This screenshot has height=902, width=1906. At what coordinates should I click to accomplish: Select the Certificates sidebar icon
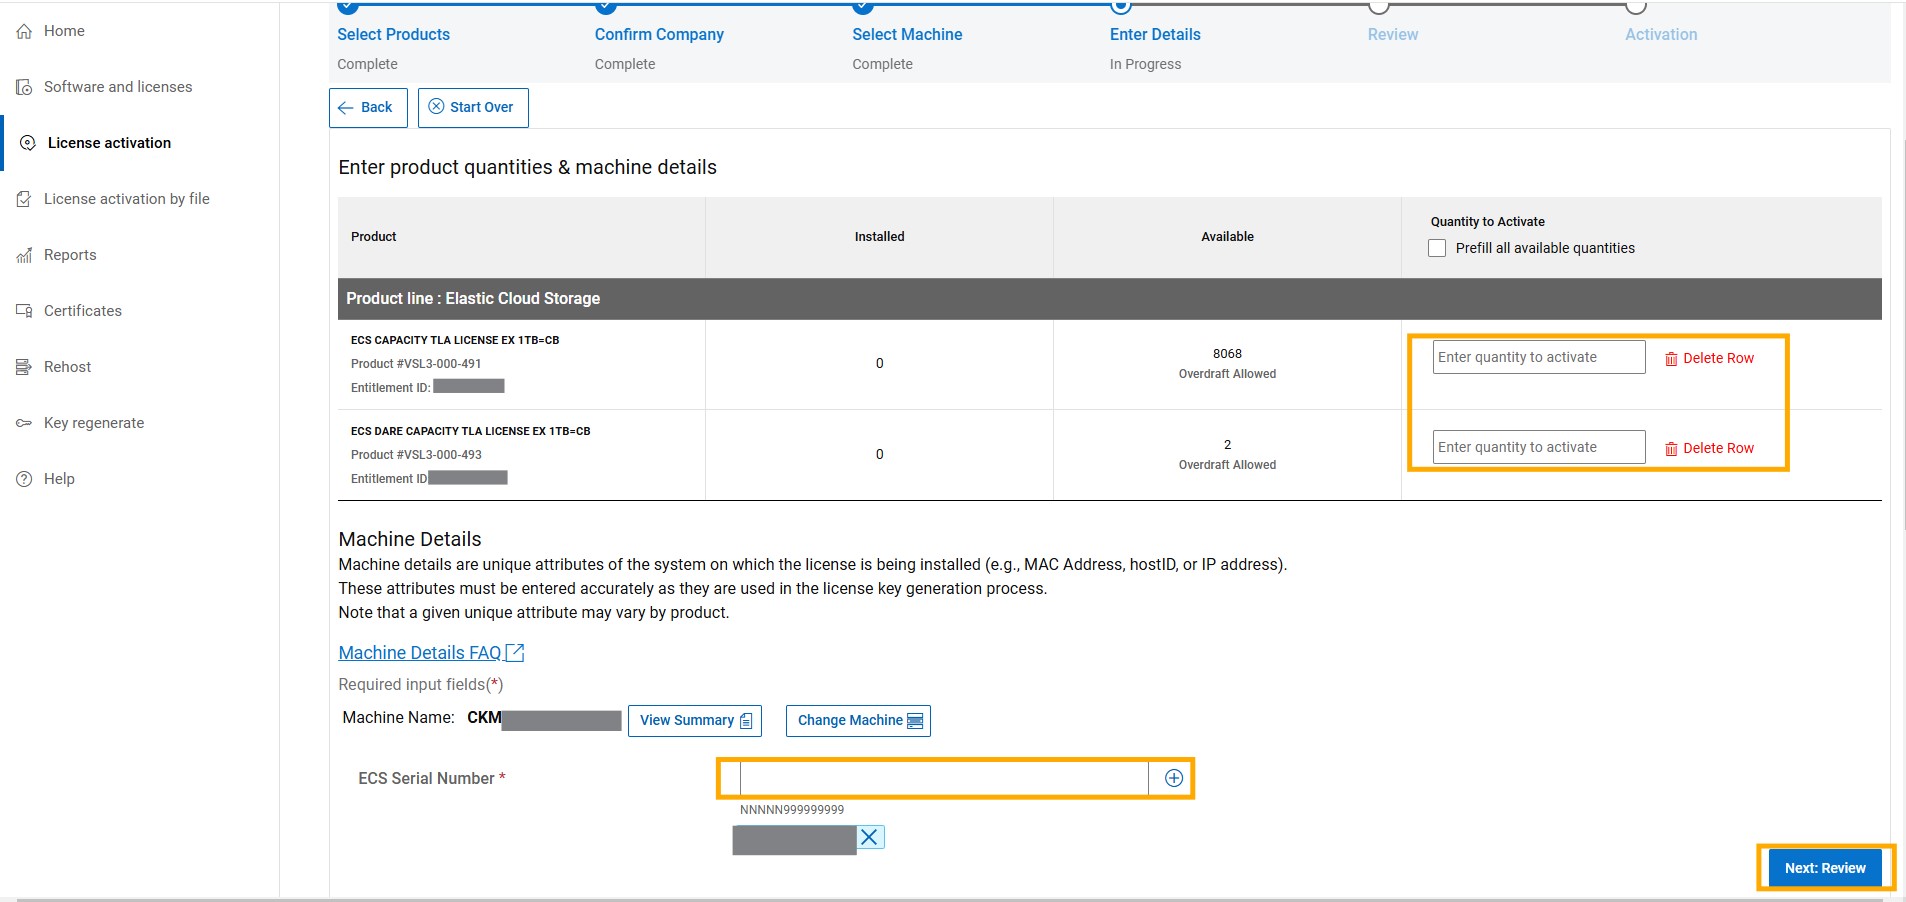pos(24,311)
